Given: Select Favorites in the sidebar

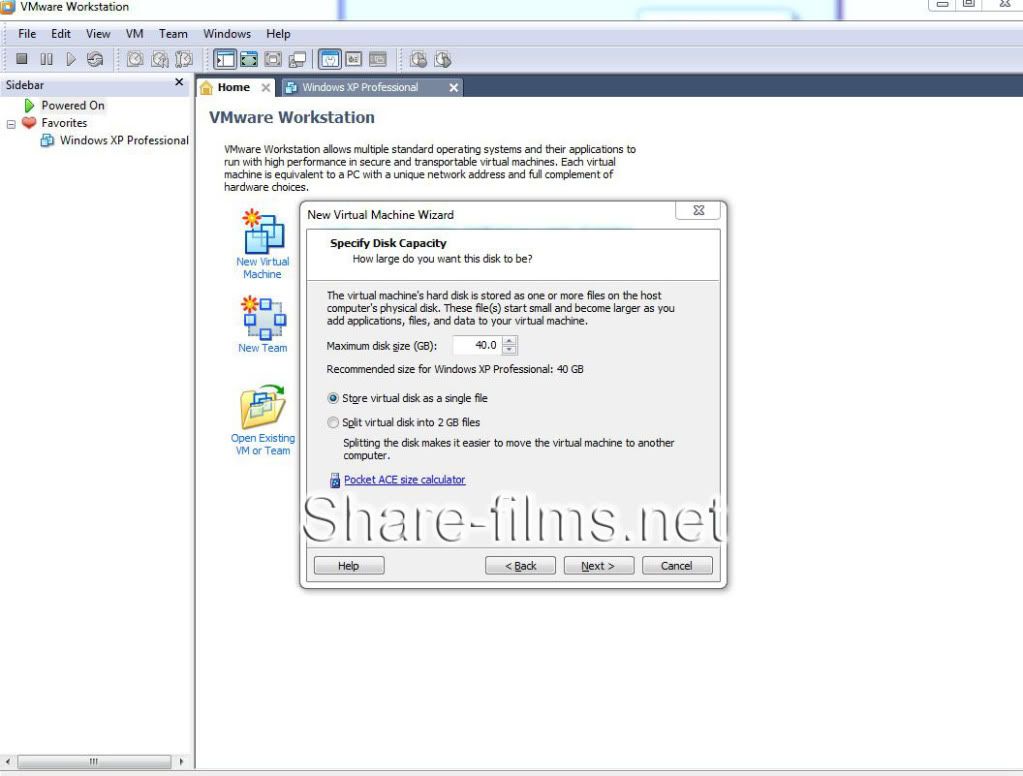Looking at the screenshot, I should coord(64,123).
